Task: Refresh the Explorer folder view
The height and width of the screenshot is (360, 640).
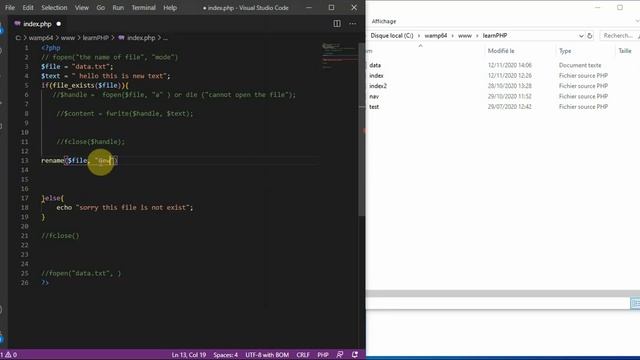Action: tap(590, 36)
